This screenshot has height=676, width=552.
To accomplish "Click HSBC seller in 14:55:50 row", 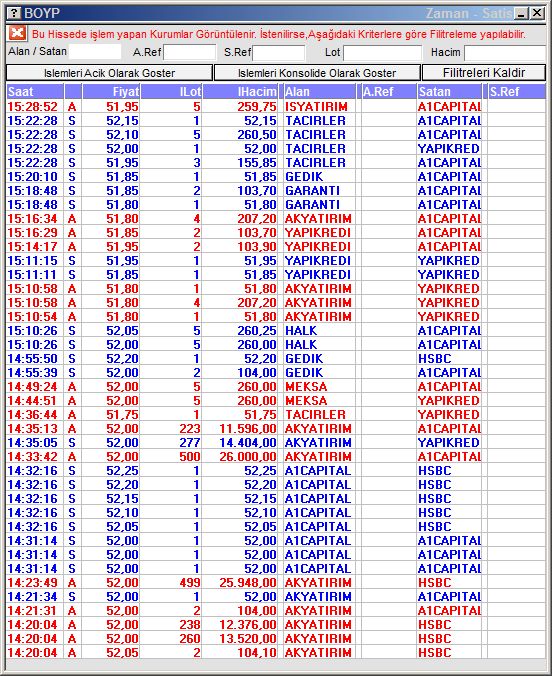I will click(435, 359).
